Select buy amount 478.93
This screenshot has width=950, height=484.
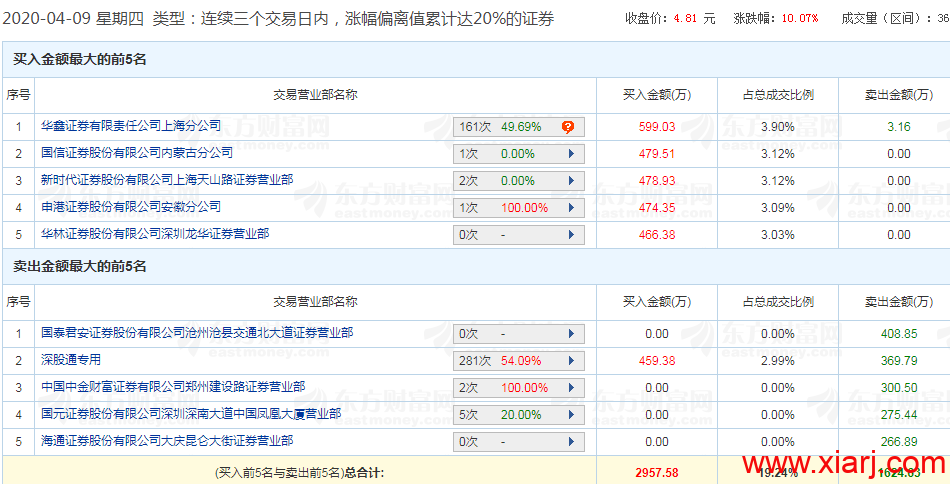pos(657,181)
